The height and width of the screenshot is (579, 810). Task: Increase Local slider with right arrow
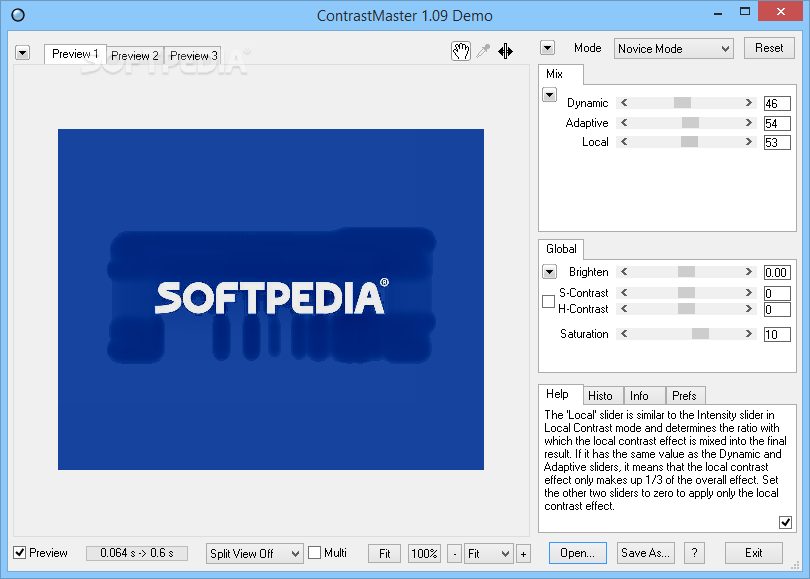pyautogui.click(x=749, y=142)
